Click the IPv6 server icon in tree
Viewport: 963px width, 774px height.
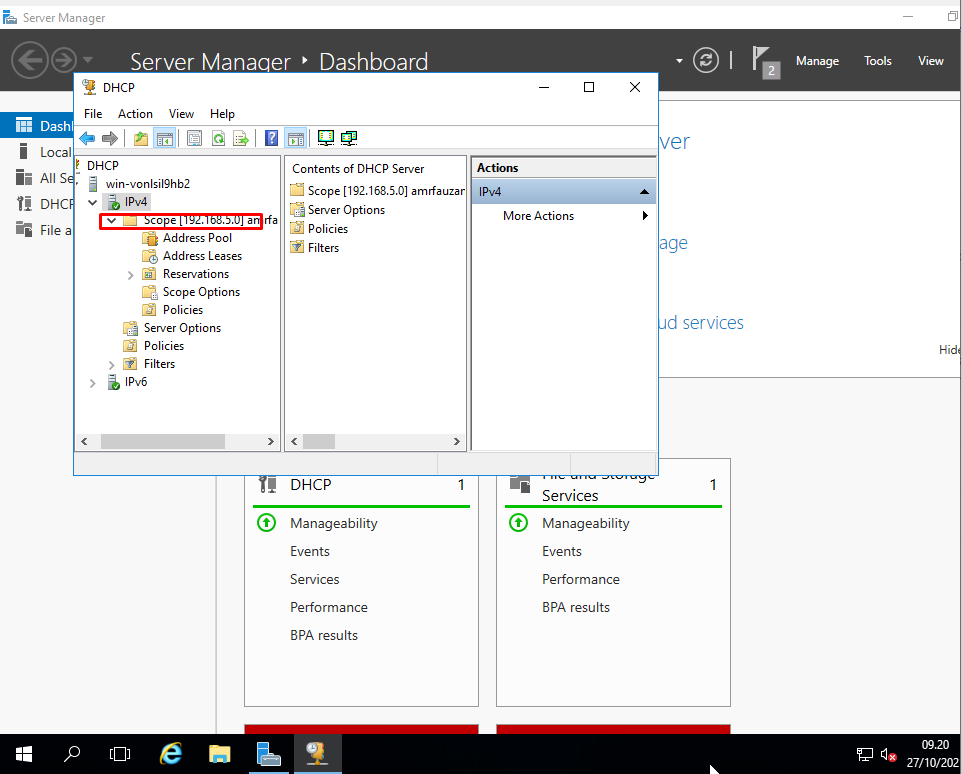[113, 382]
